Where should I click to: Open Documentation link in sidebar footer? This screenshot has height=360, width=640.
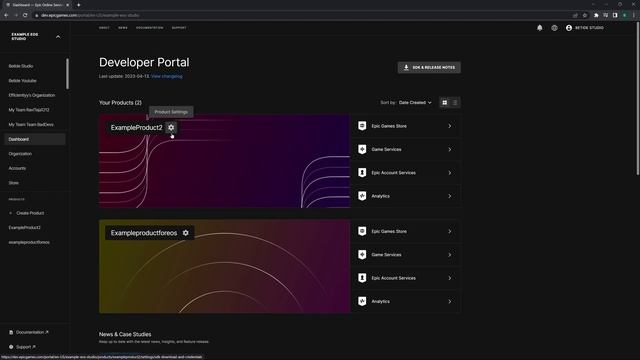(32, 332)
